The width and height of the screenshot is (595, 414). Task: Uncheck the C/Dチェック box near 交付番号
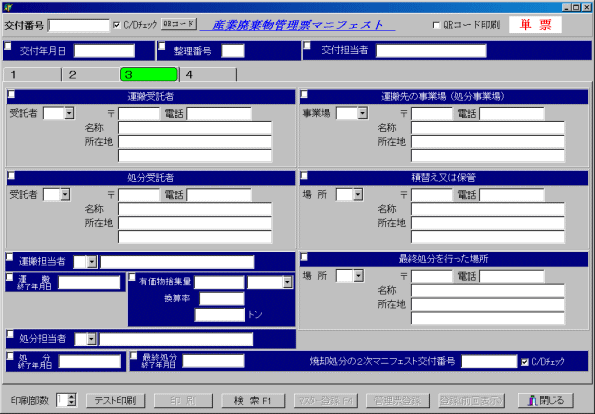click(116, 25)
